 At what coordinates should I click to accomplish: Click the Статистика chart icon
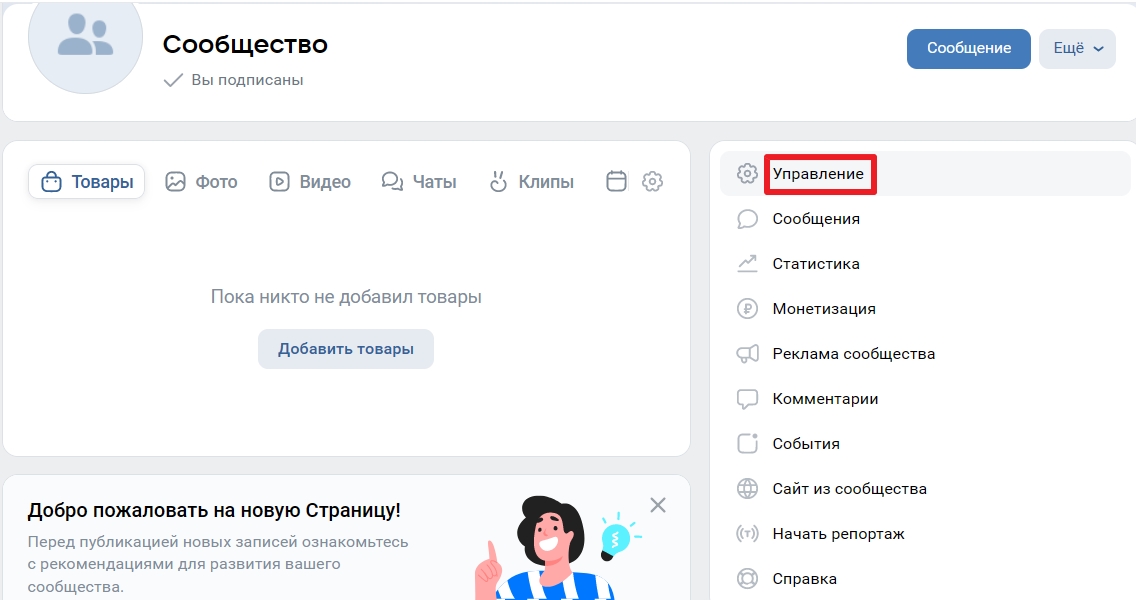pos(747,264)
